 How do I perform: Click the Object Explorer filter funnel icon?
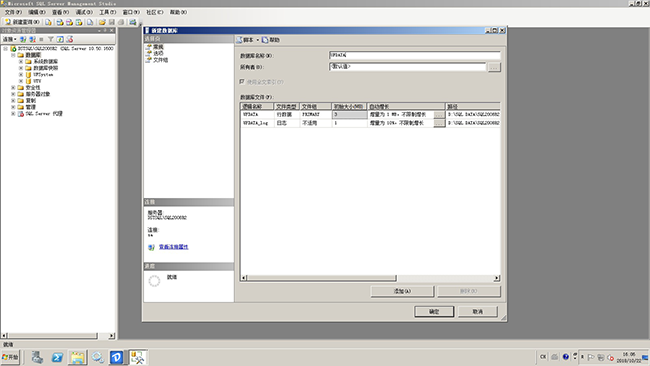click(x=51, y=39)
